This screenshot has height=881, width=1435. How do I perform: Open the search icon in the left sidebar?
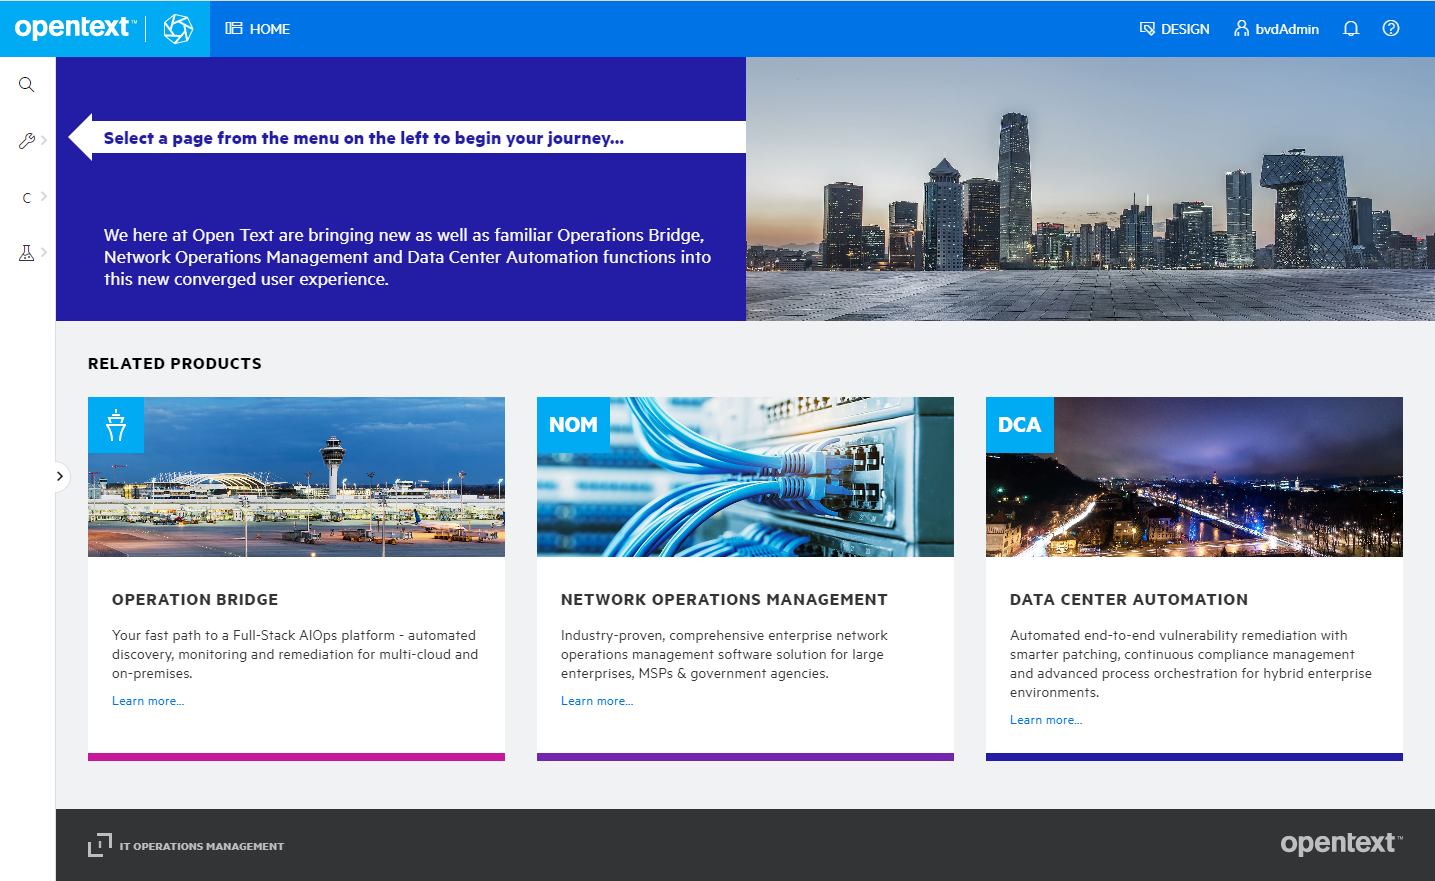click(x=26, y=84)
